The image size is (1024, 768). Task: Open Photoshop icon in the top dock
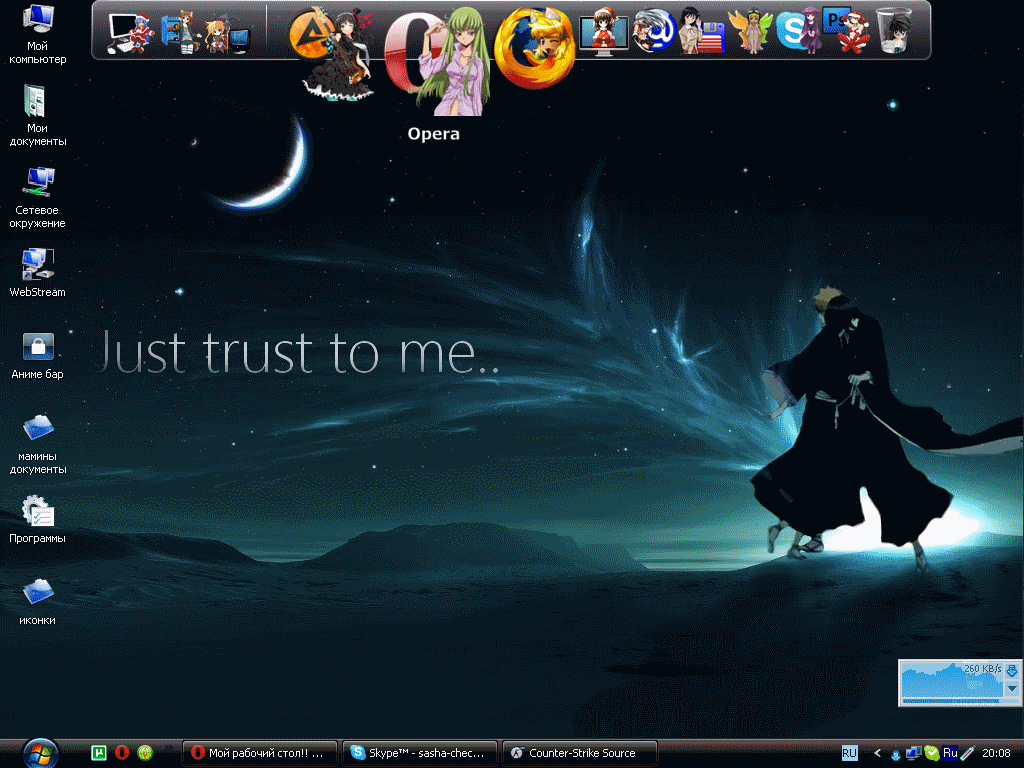pos(846,30)
